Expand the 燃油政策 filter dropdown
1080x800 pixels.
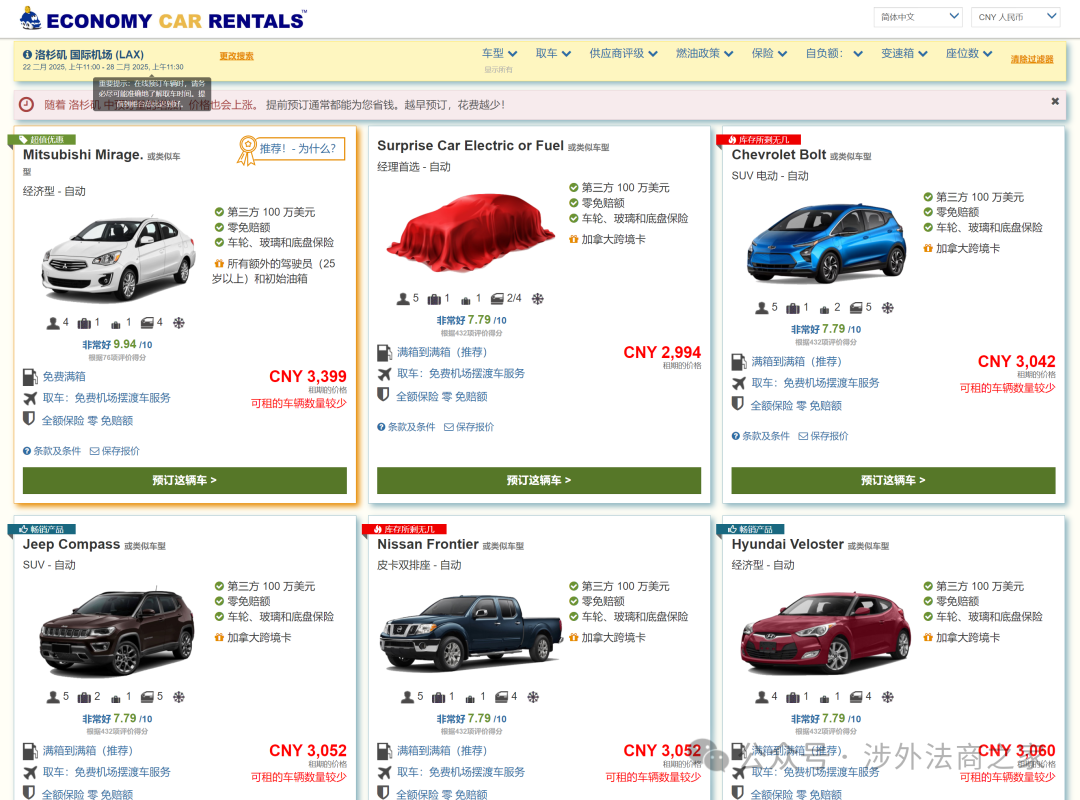coord(705,53)
